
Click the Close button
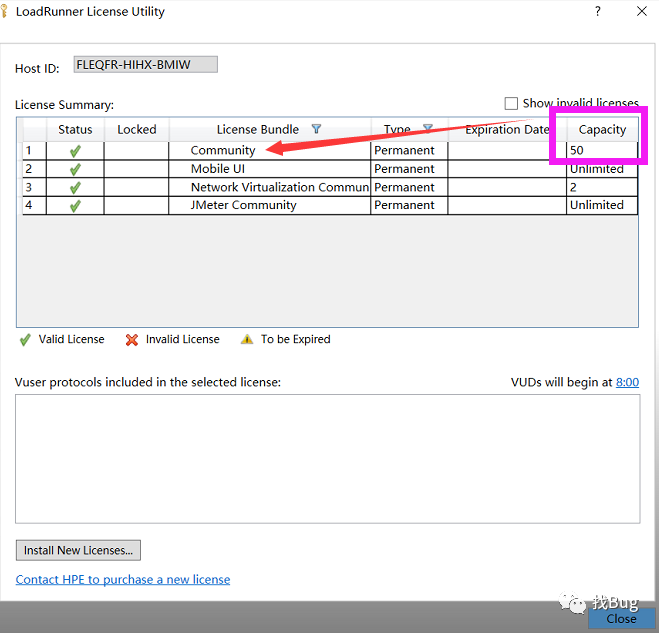coord(621,619)
